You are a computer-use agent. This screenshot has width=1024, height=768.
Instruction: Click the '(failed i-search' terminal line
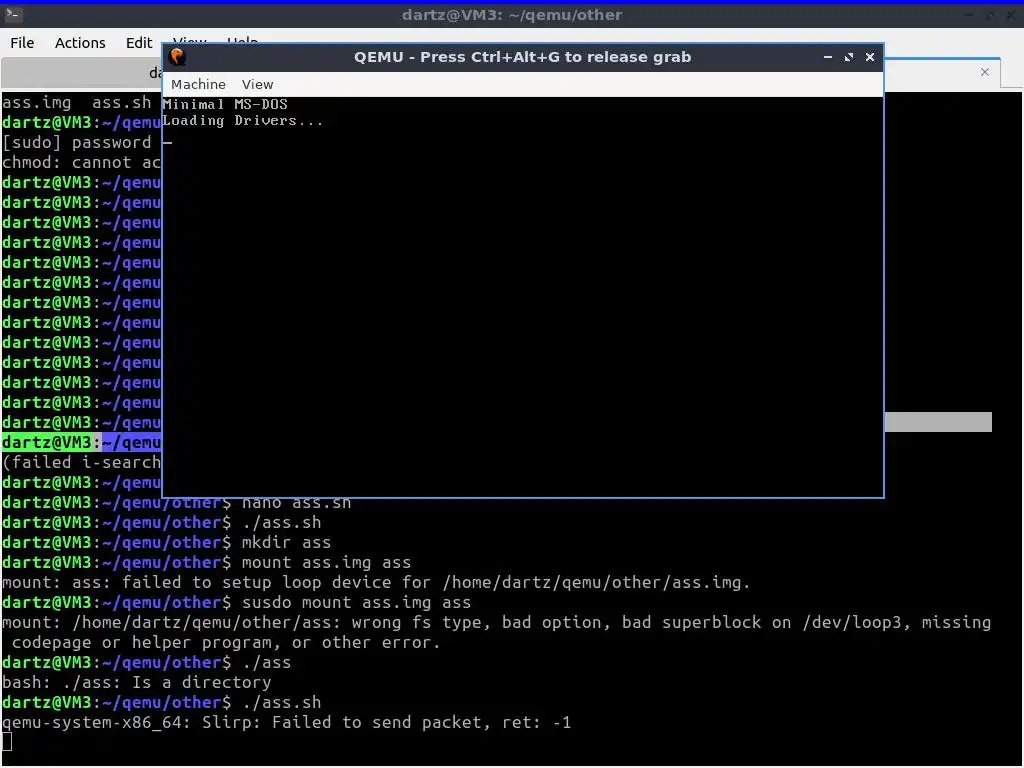click(82, 462)
